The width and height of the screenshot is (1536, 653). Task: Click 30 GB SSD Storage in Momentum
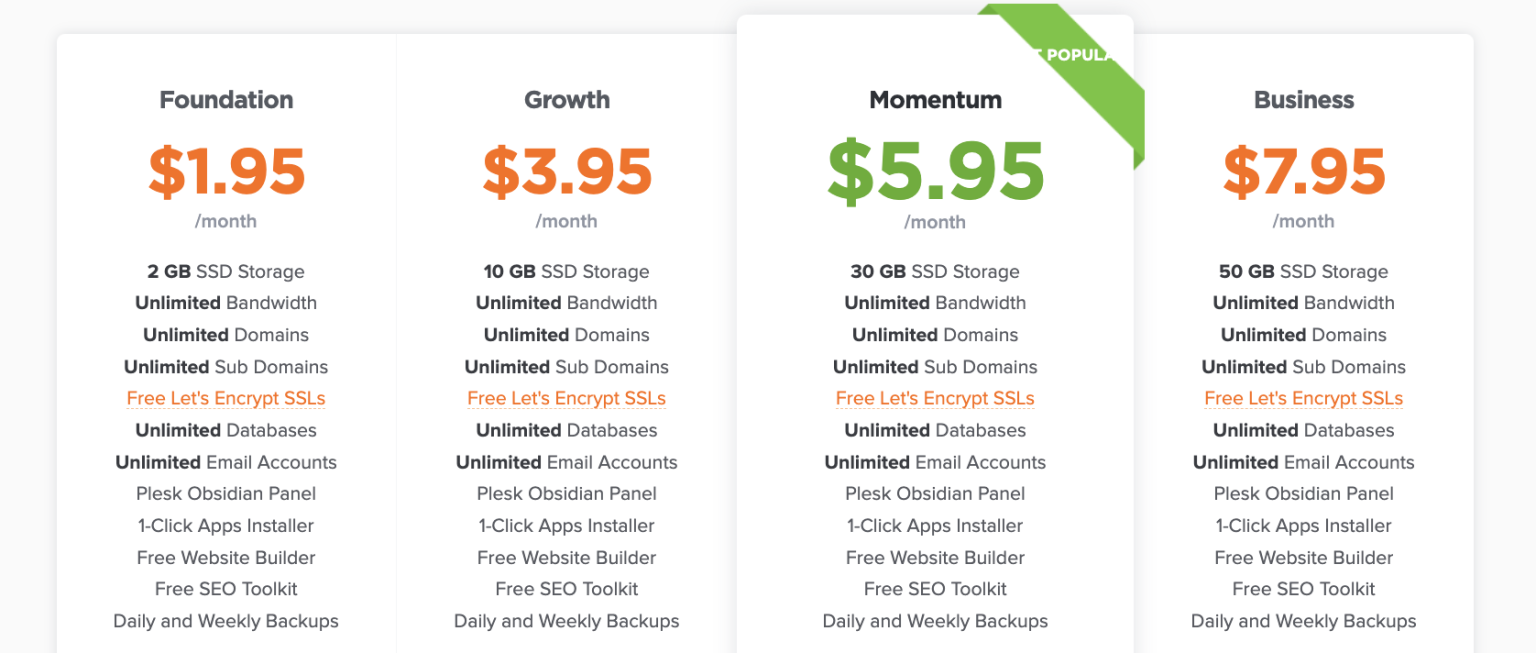935,271
